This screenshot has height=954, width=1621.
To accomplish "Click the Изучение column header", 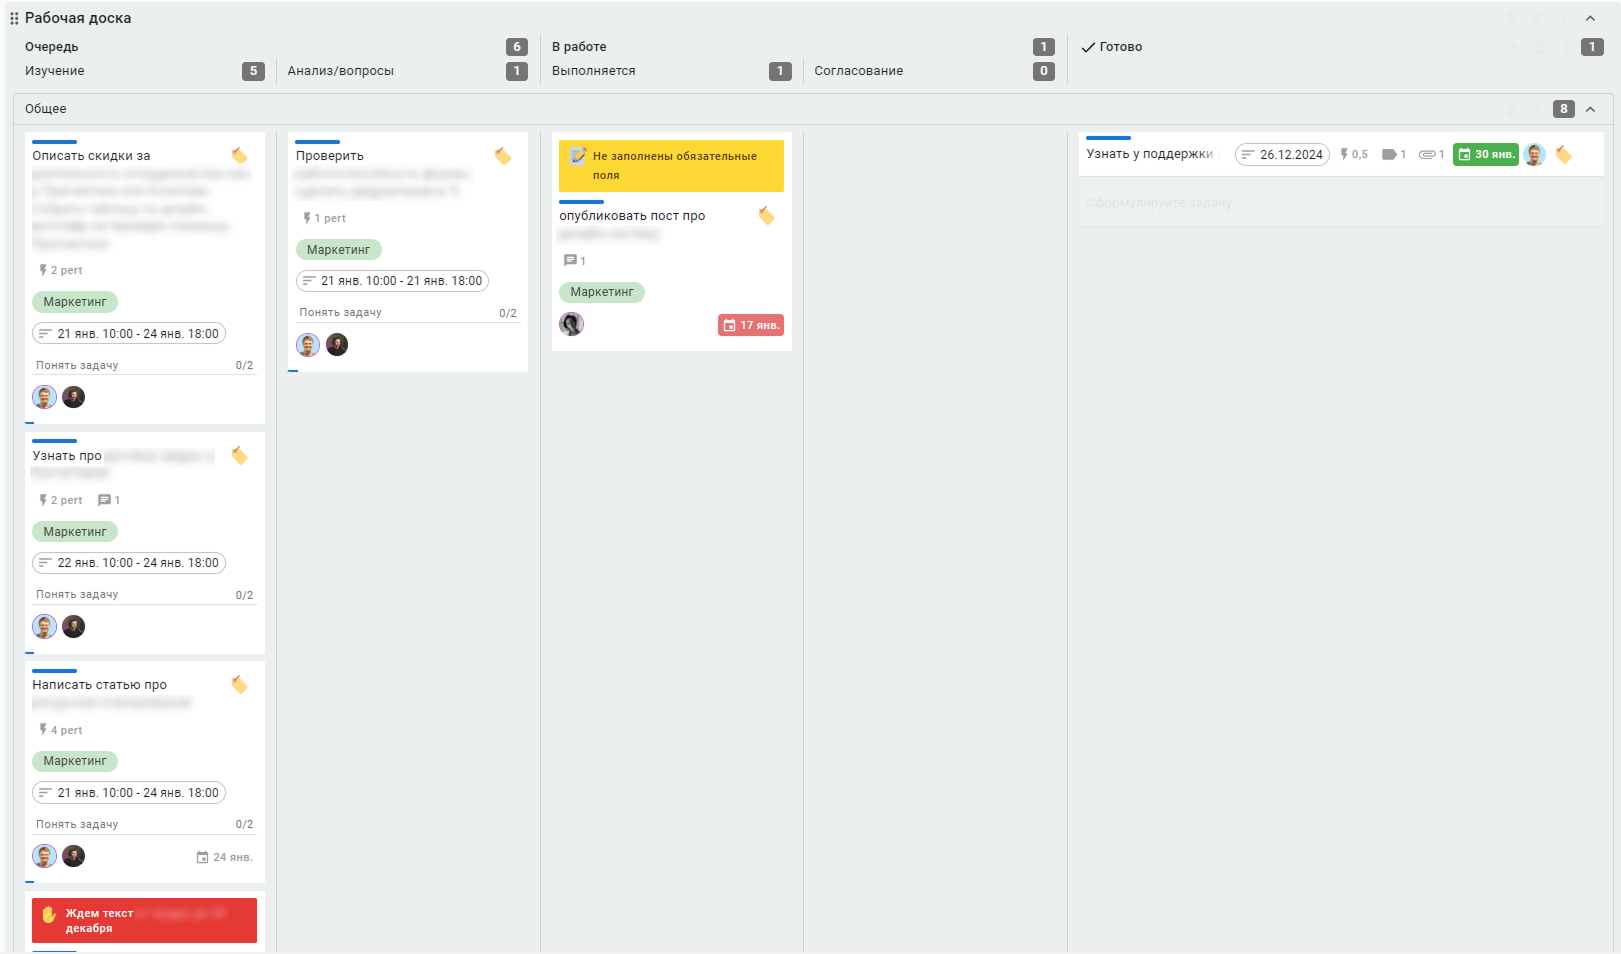I will click(55, 71).
